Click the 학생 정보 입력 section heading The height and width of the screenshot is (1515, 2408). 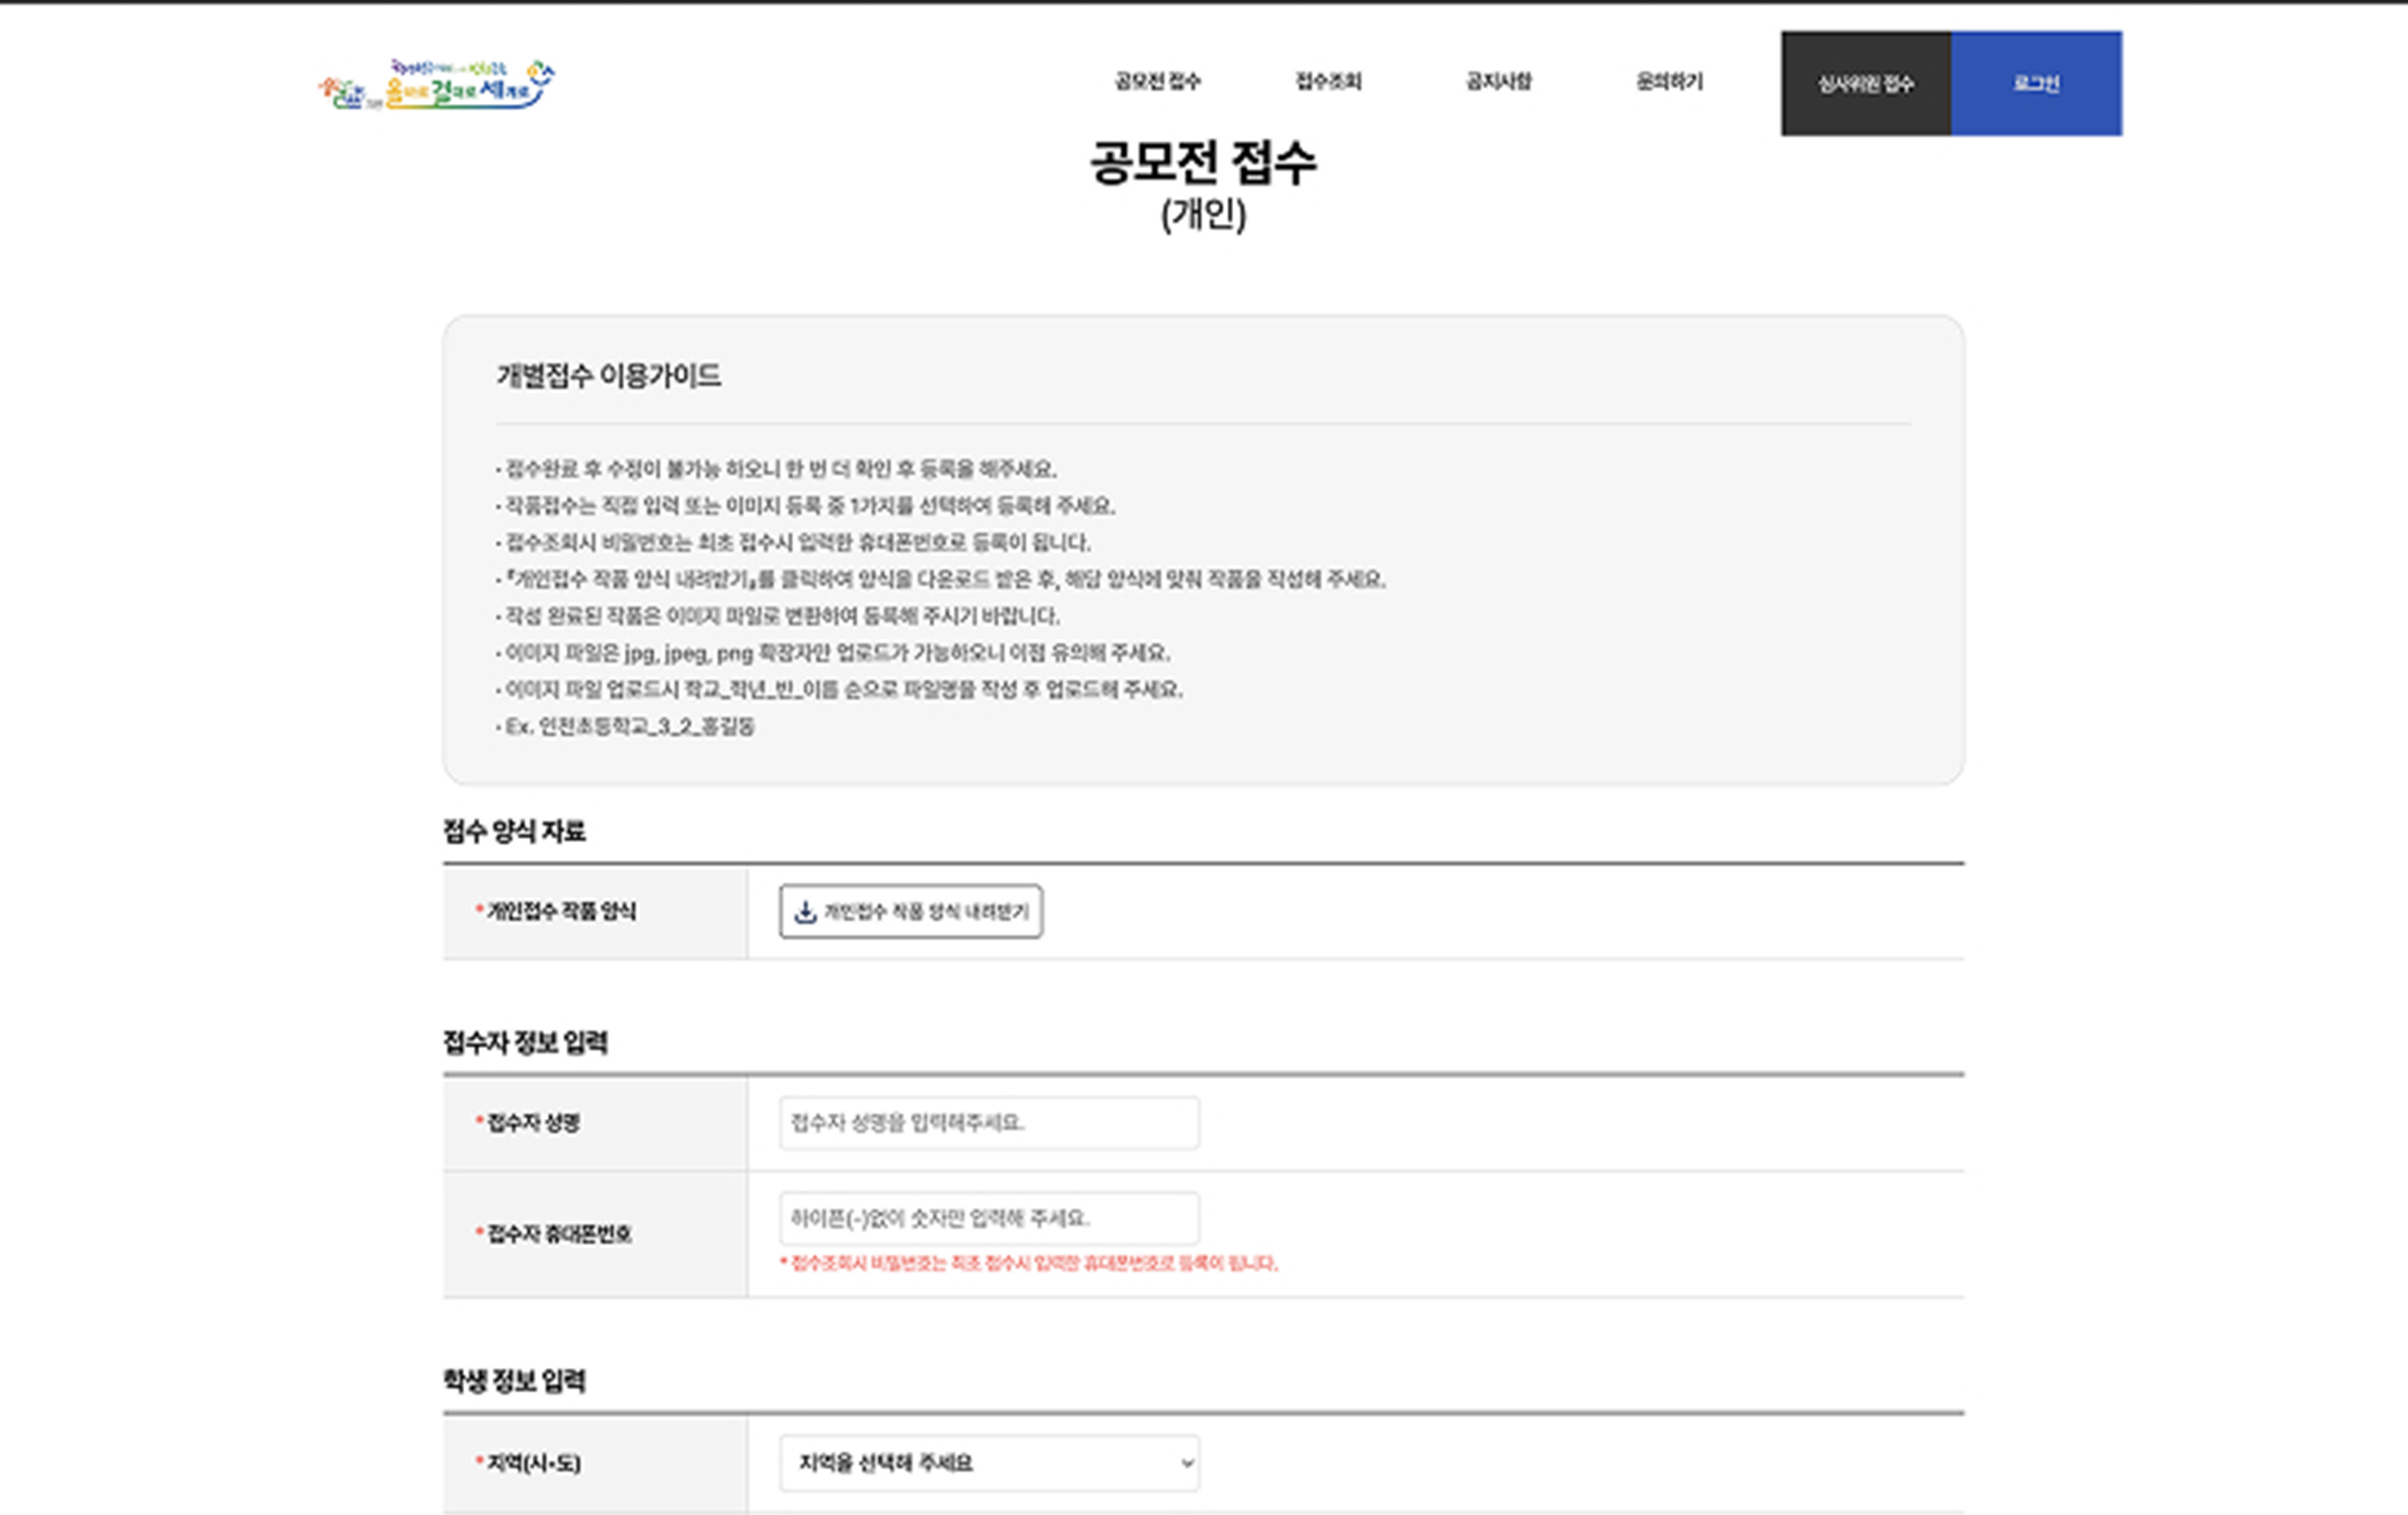(514, 1381)
